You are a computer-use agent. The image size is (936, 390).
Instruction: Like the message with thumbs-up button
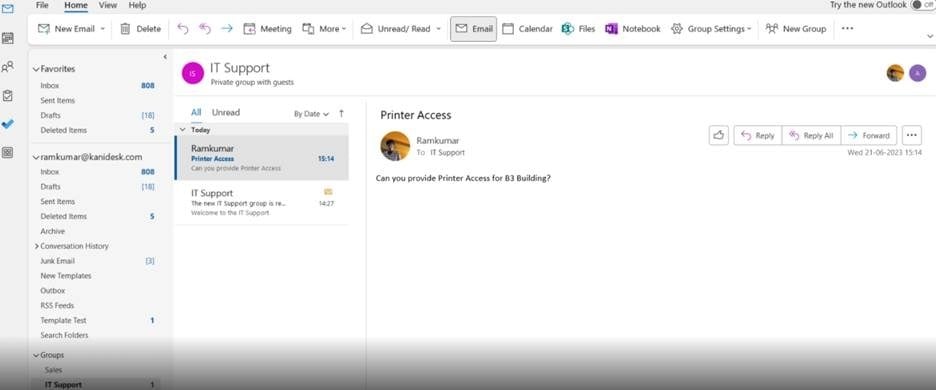(x=719, y=136)
